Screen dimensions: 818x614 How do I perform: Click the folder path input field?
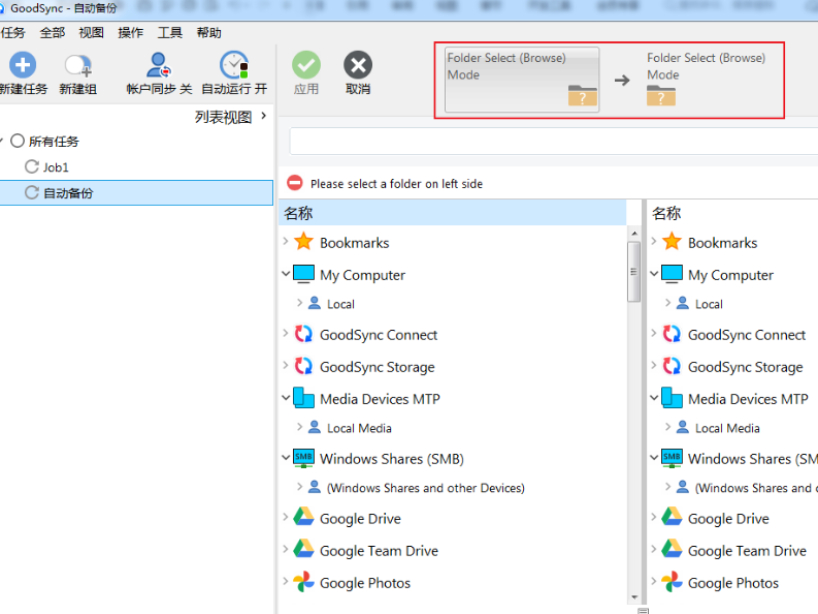(x=554, y=141)
